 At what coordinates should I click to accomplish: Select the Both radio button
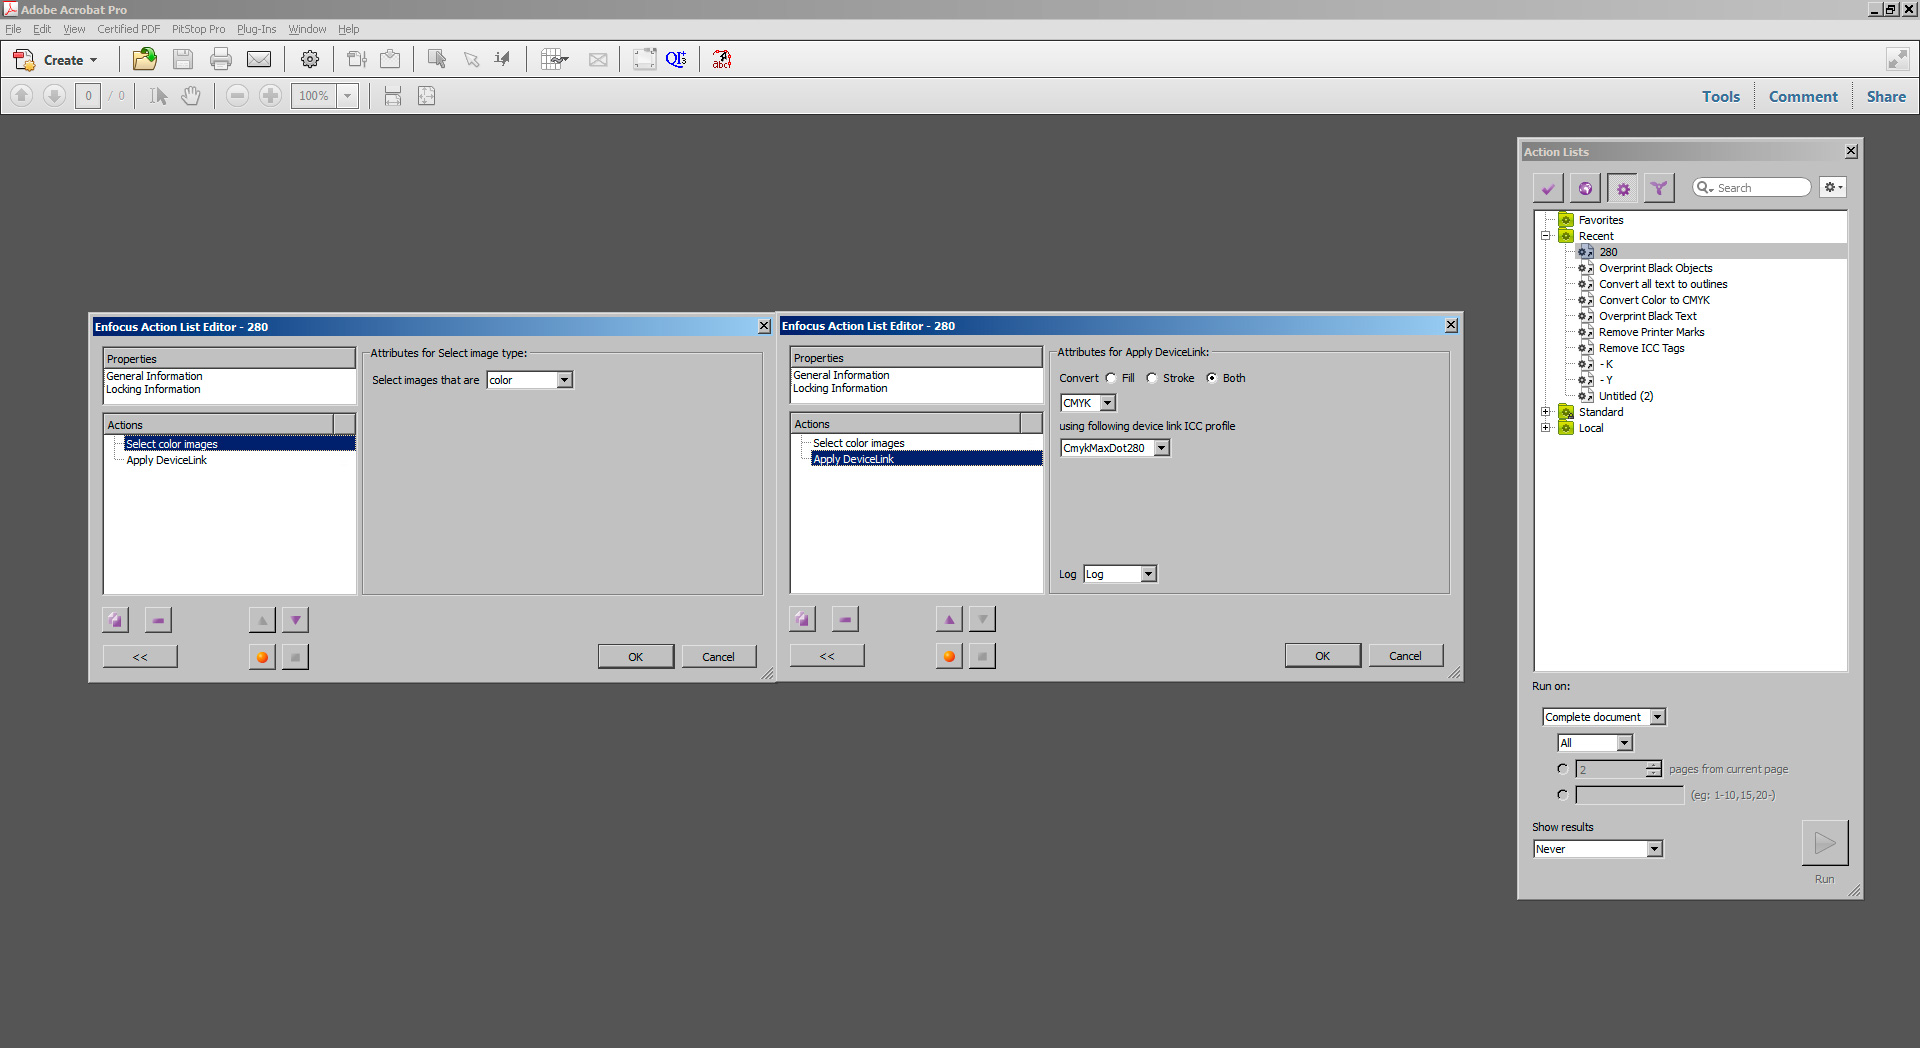1212,378
